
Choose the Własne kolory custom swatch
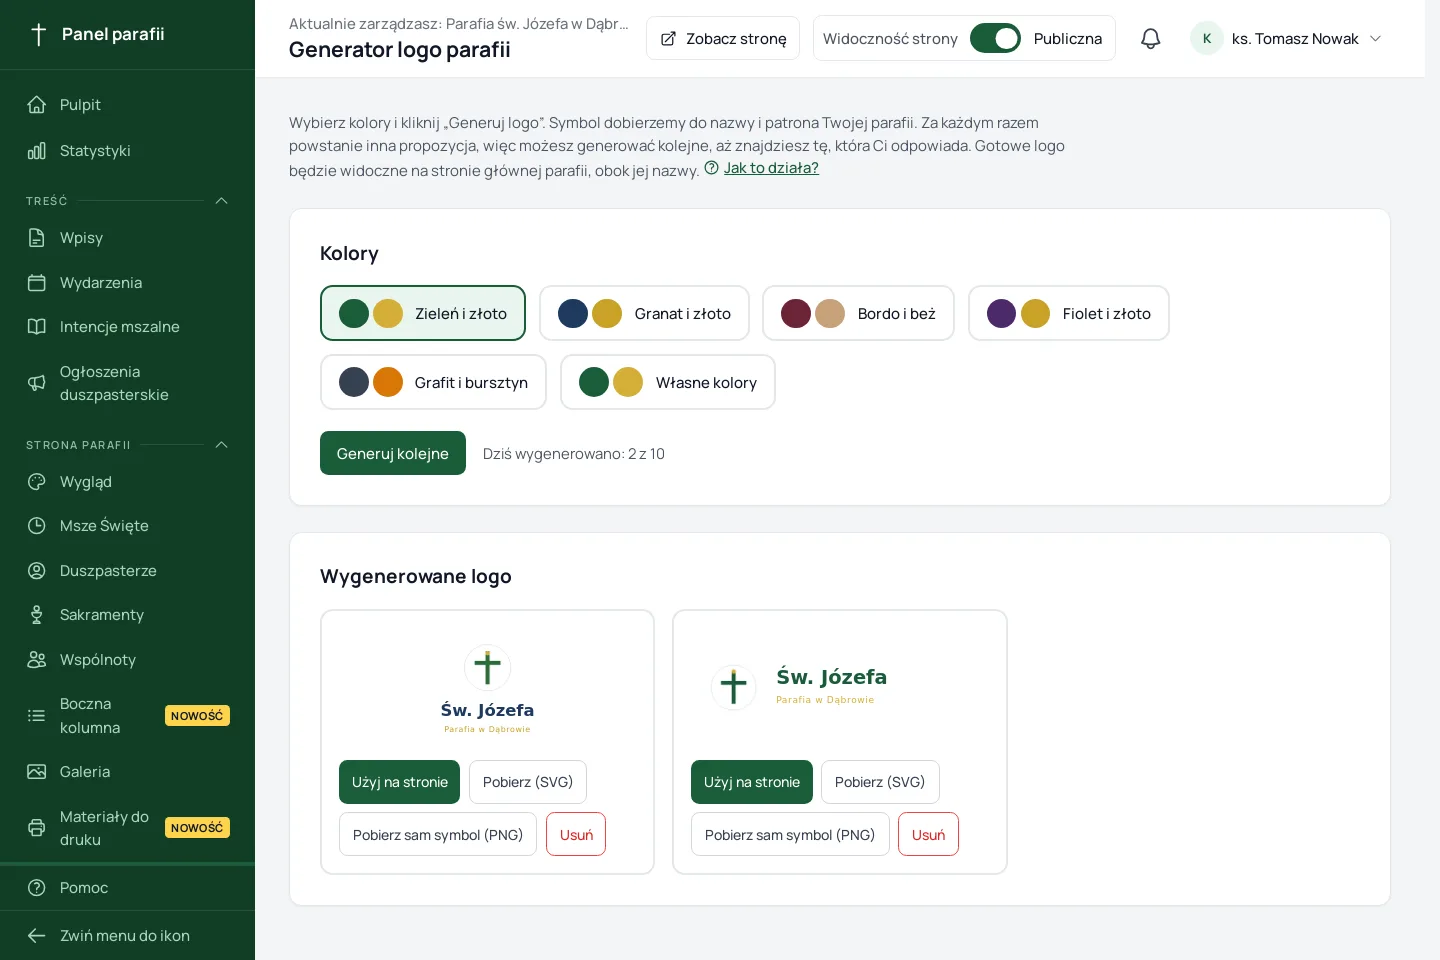(668, 382)
